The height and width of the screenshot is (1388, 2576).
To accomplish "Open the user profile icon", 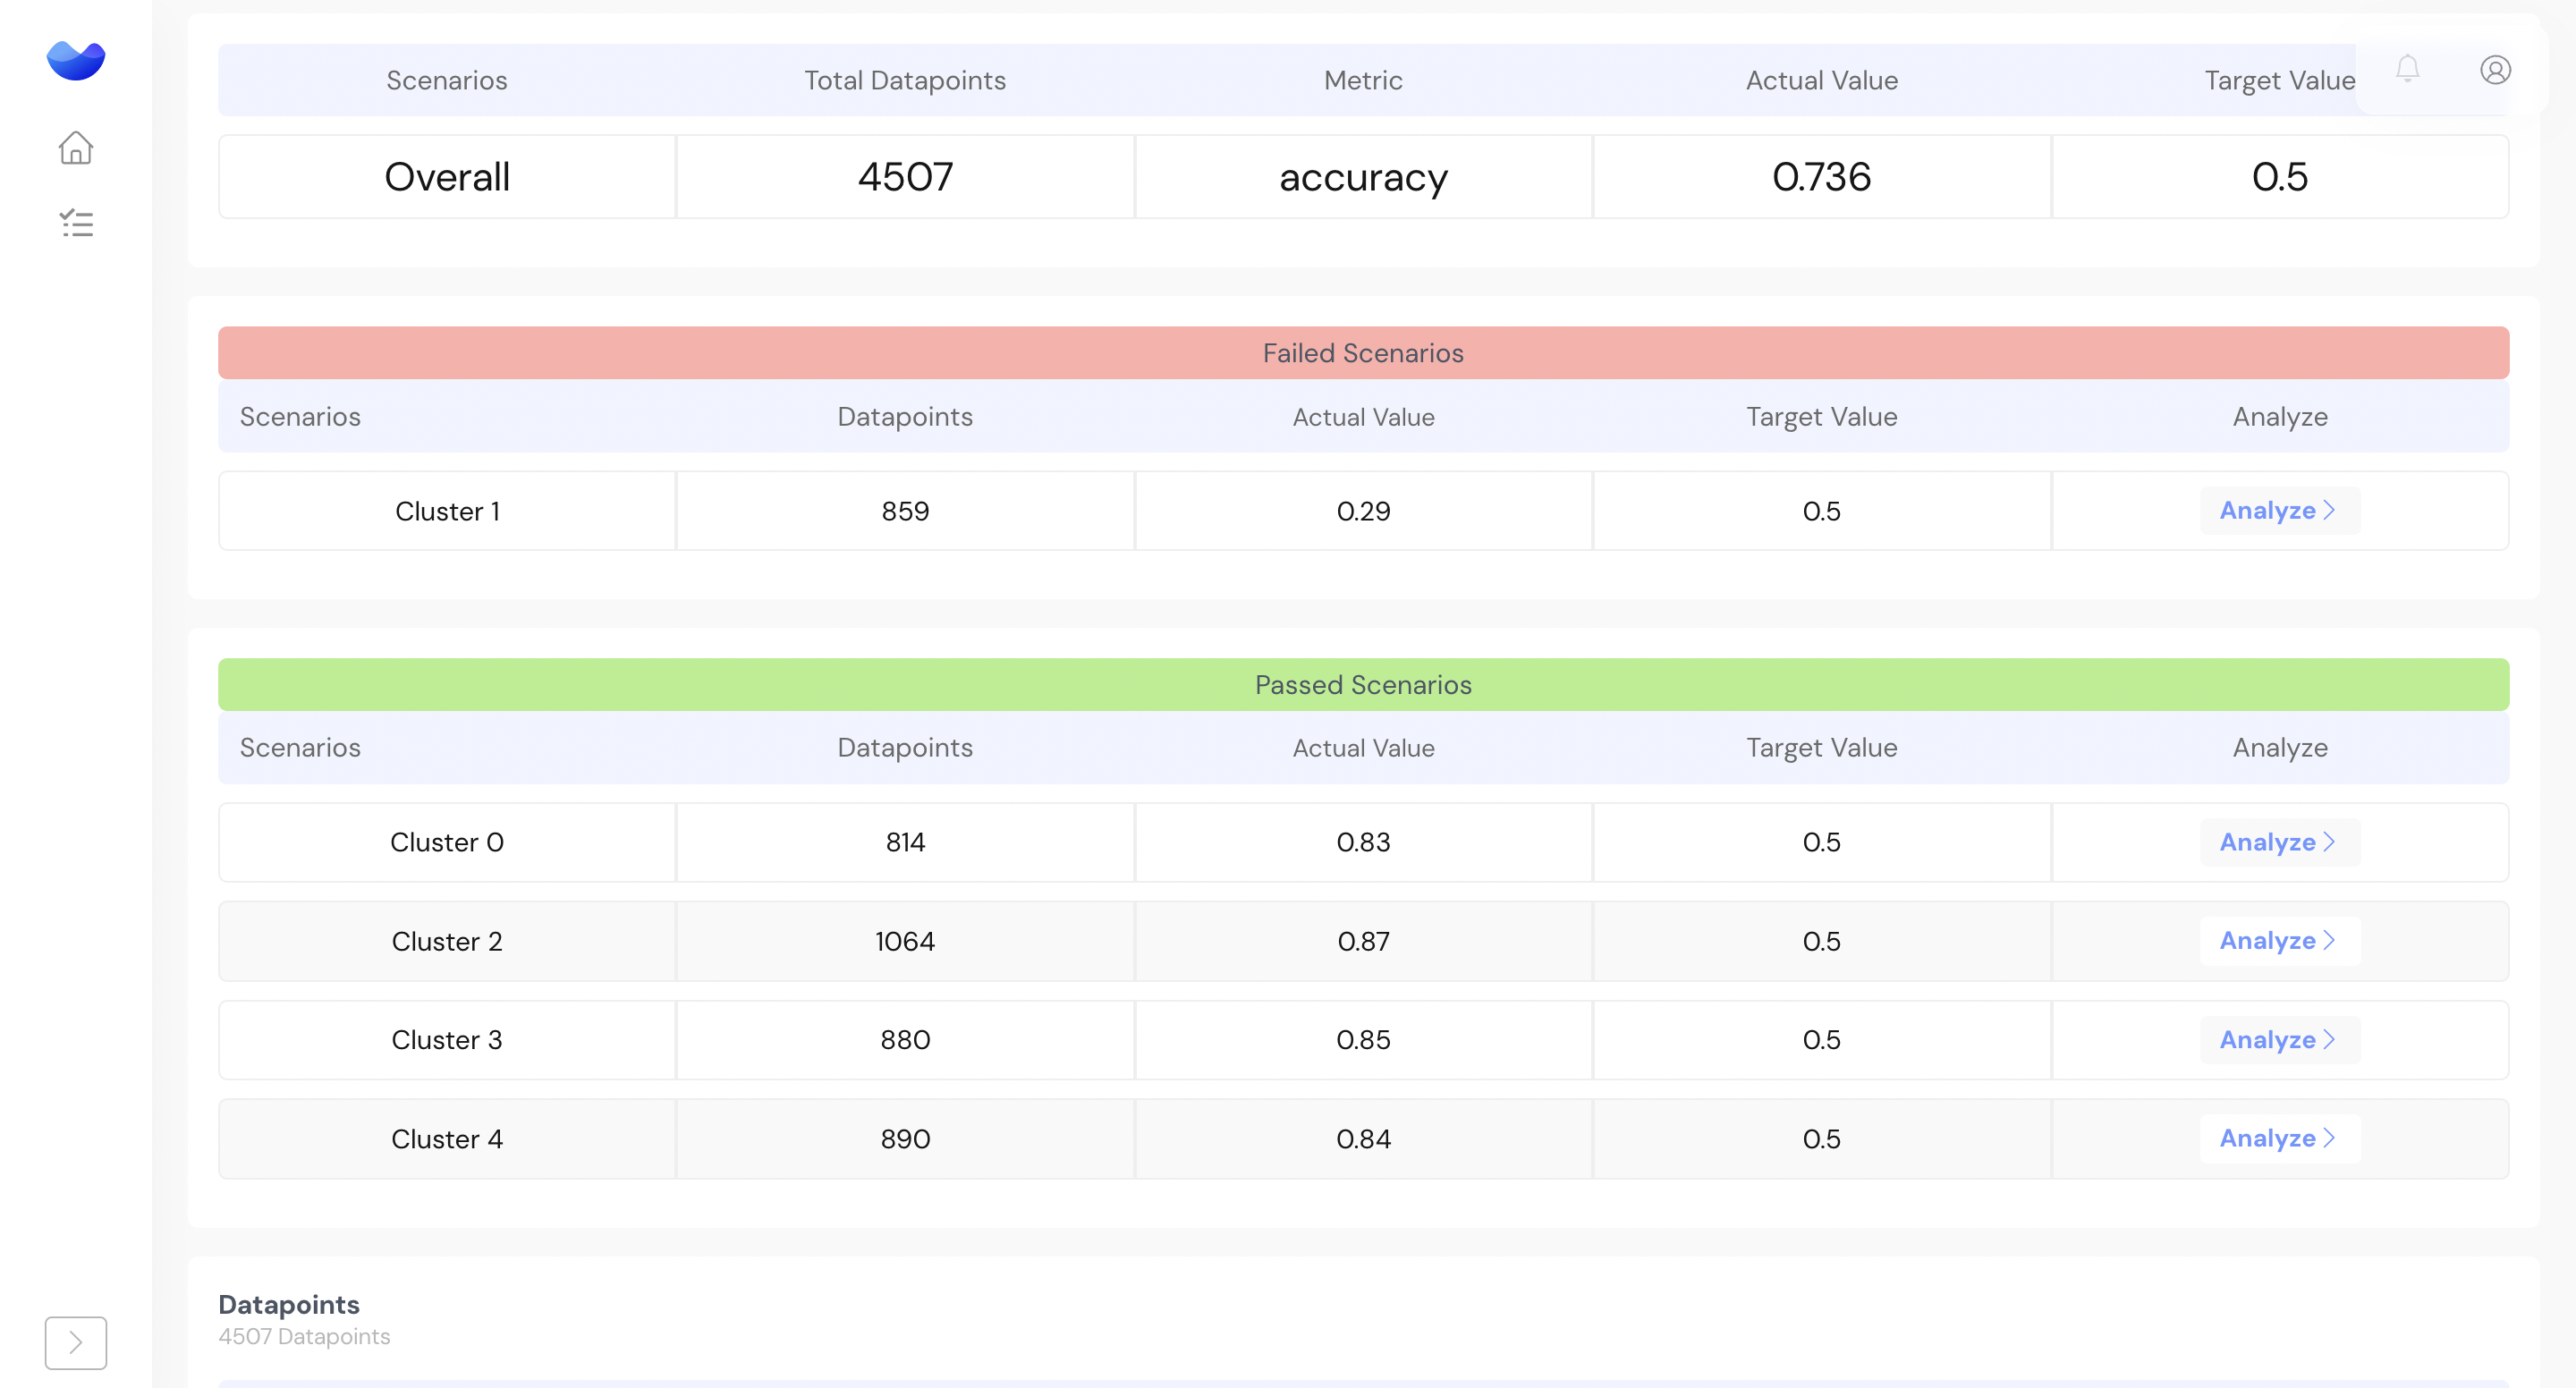I will (x=2495, y=69).
